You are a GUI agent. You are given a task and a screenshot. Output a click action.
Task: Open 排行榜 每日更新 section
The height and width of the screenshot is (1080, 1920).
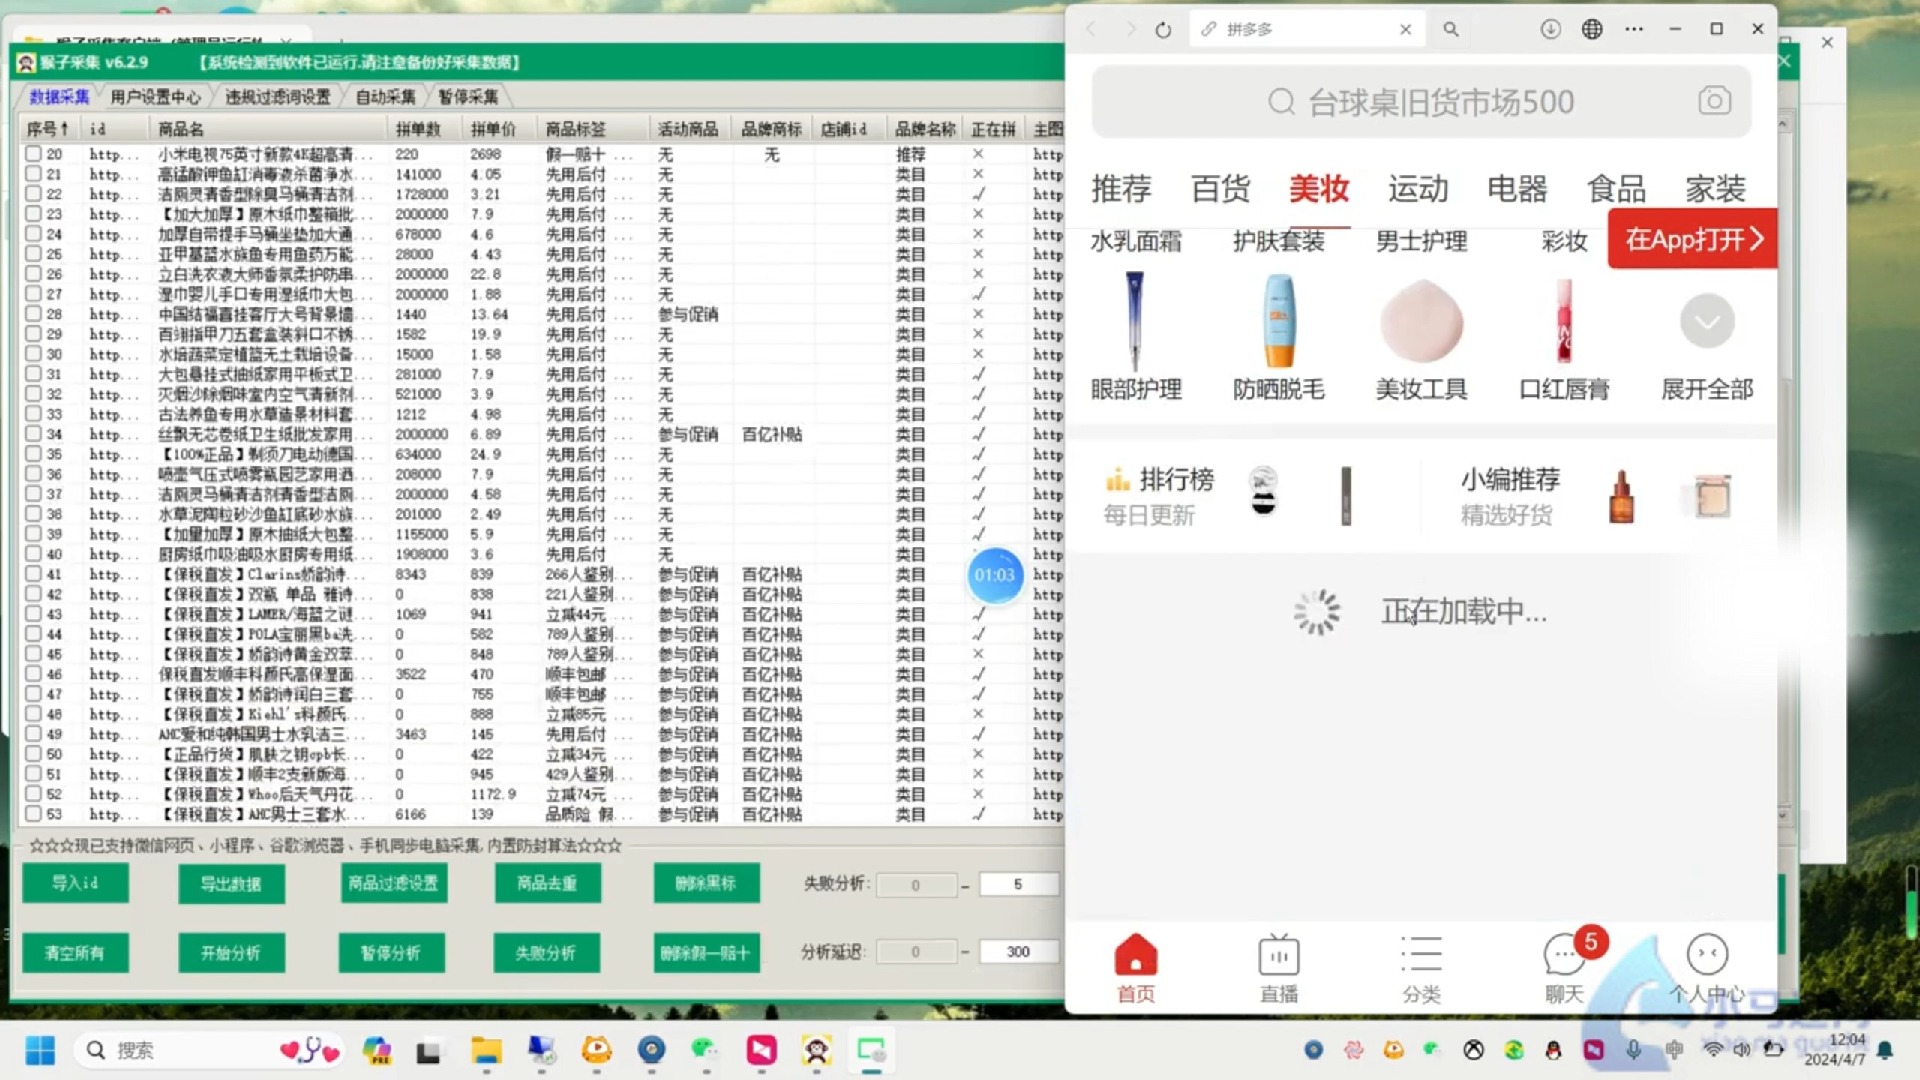click(x=1240, y=496)
